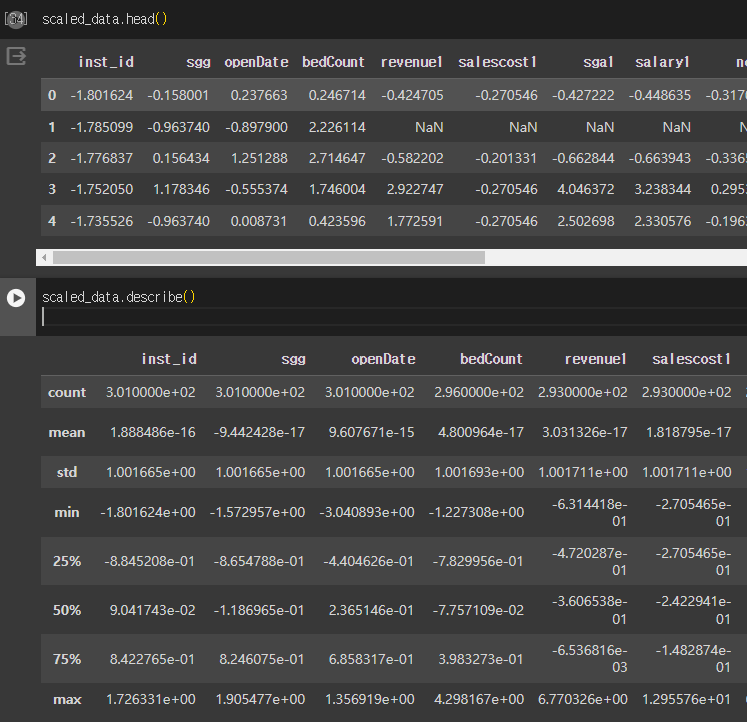
Task: Click 50% value 2.365146e-01
Action: [371, 611]
